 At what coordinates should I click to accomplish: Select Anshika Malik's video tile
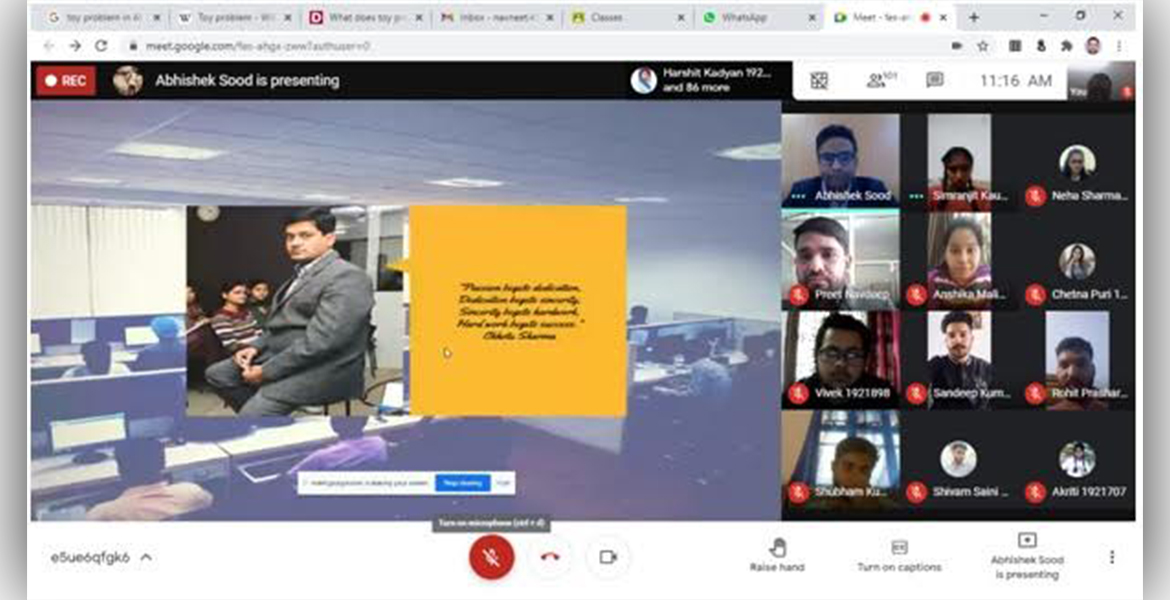point(958,260)
